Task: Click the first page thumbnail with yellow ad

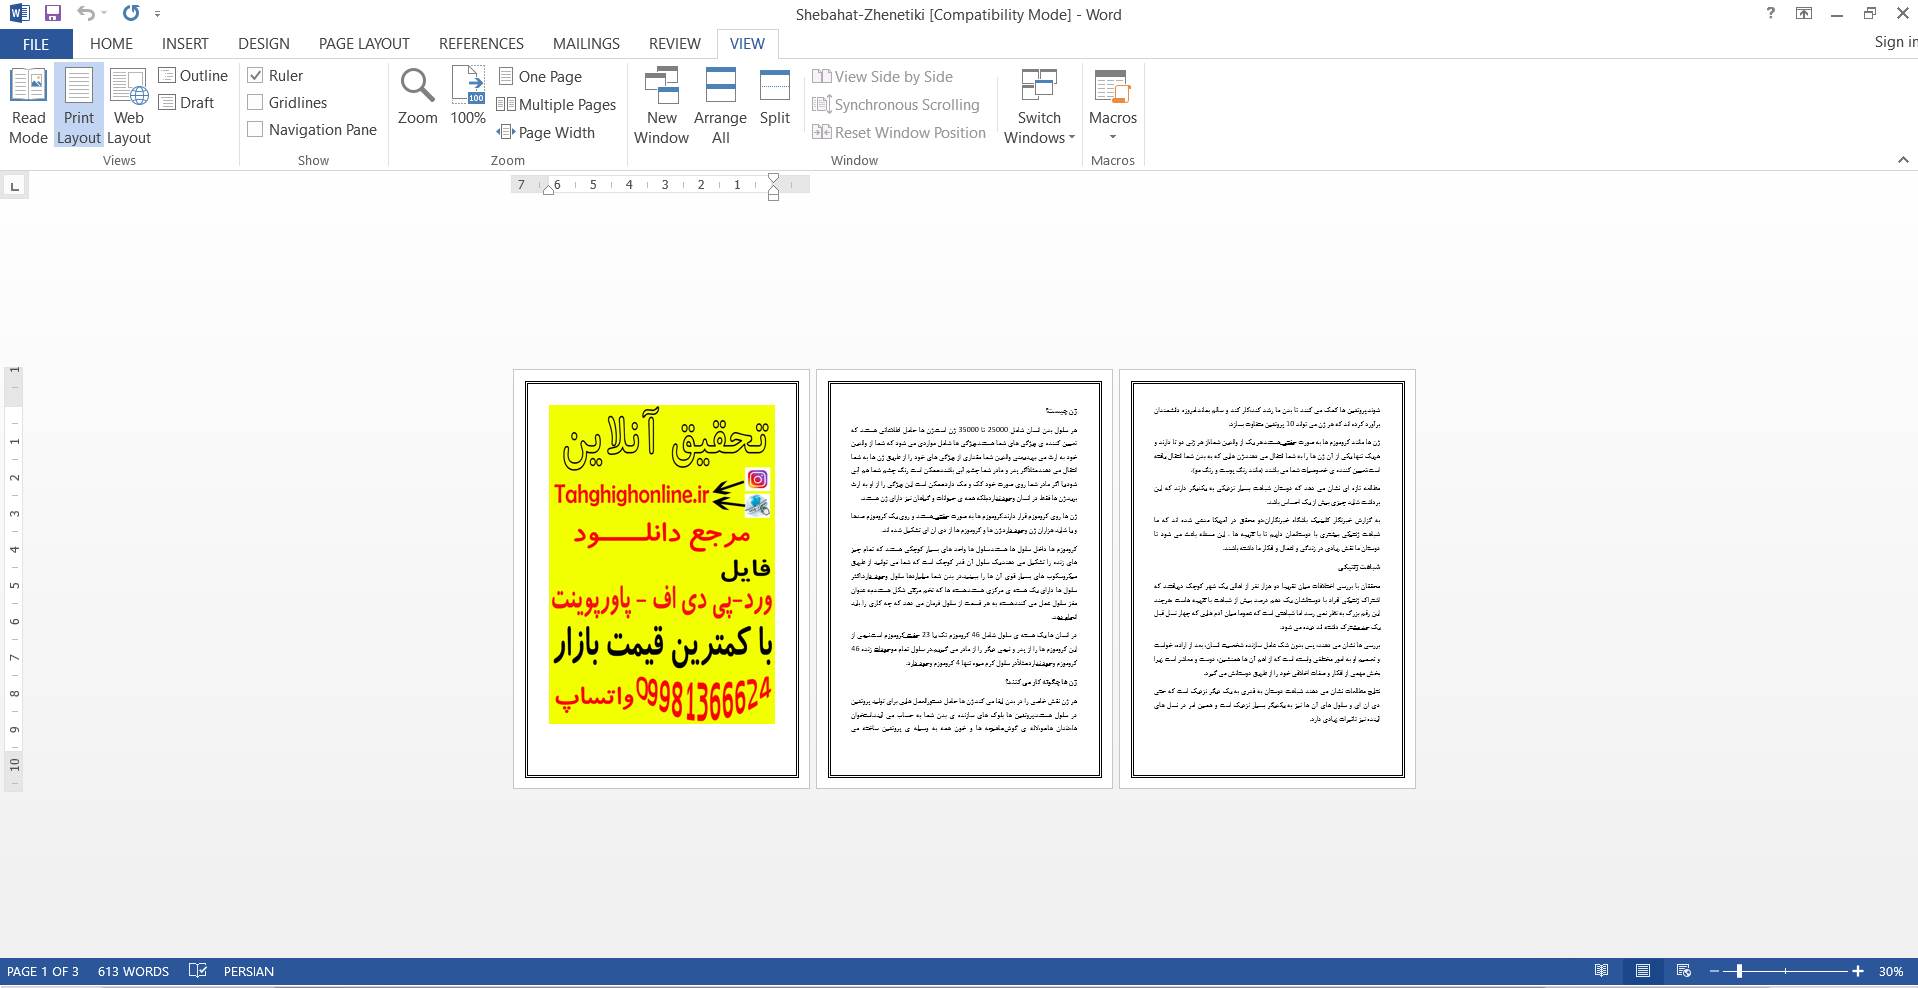Action: (x=661, y=579)
